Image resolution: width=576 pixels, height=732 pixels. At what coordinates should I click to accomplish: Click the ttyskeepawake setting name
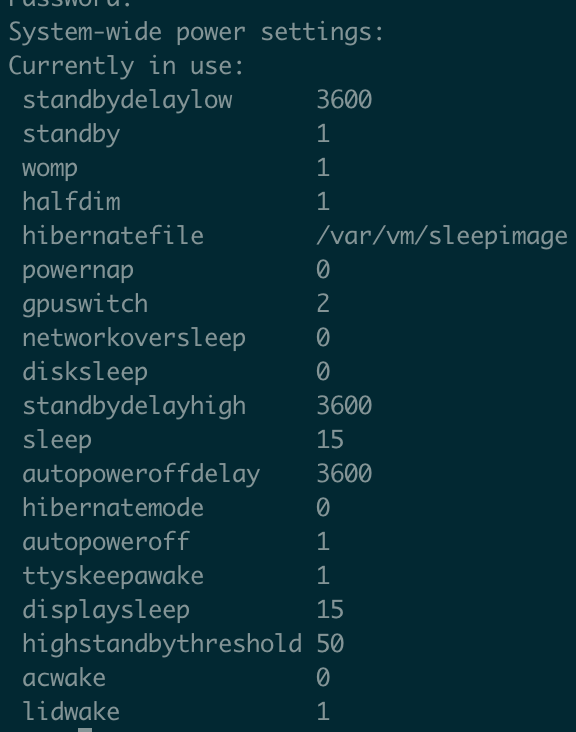tap(113, 577)
